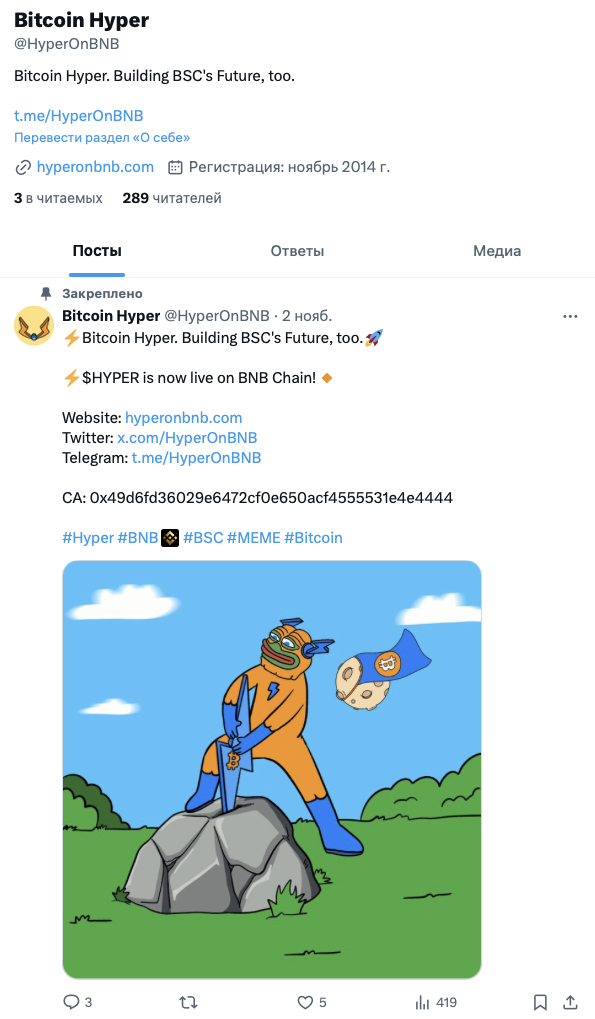Like the pinned post with the heart
The width and height of the screenshot is (595, 1019).
coord(305,1002)
